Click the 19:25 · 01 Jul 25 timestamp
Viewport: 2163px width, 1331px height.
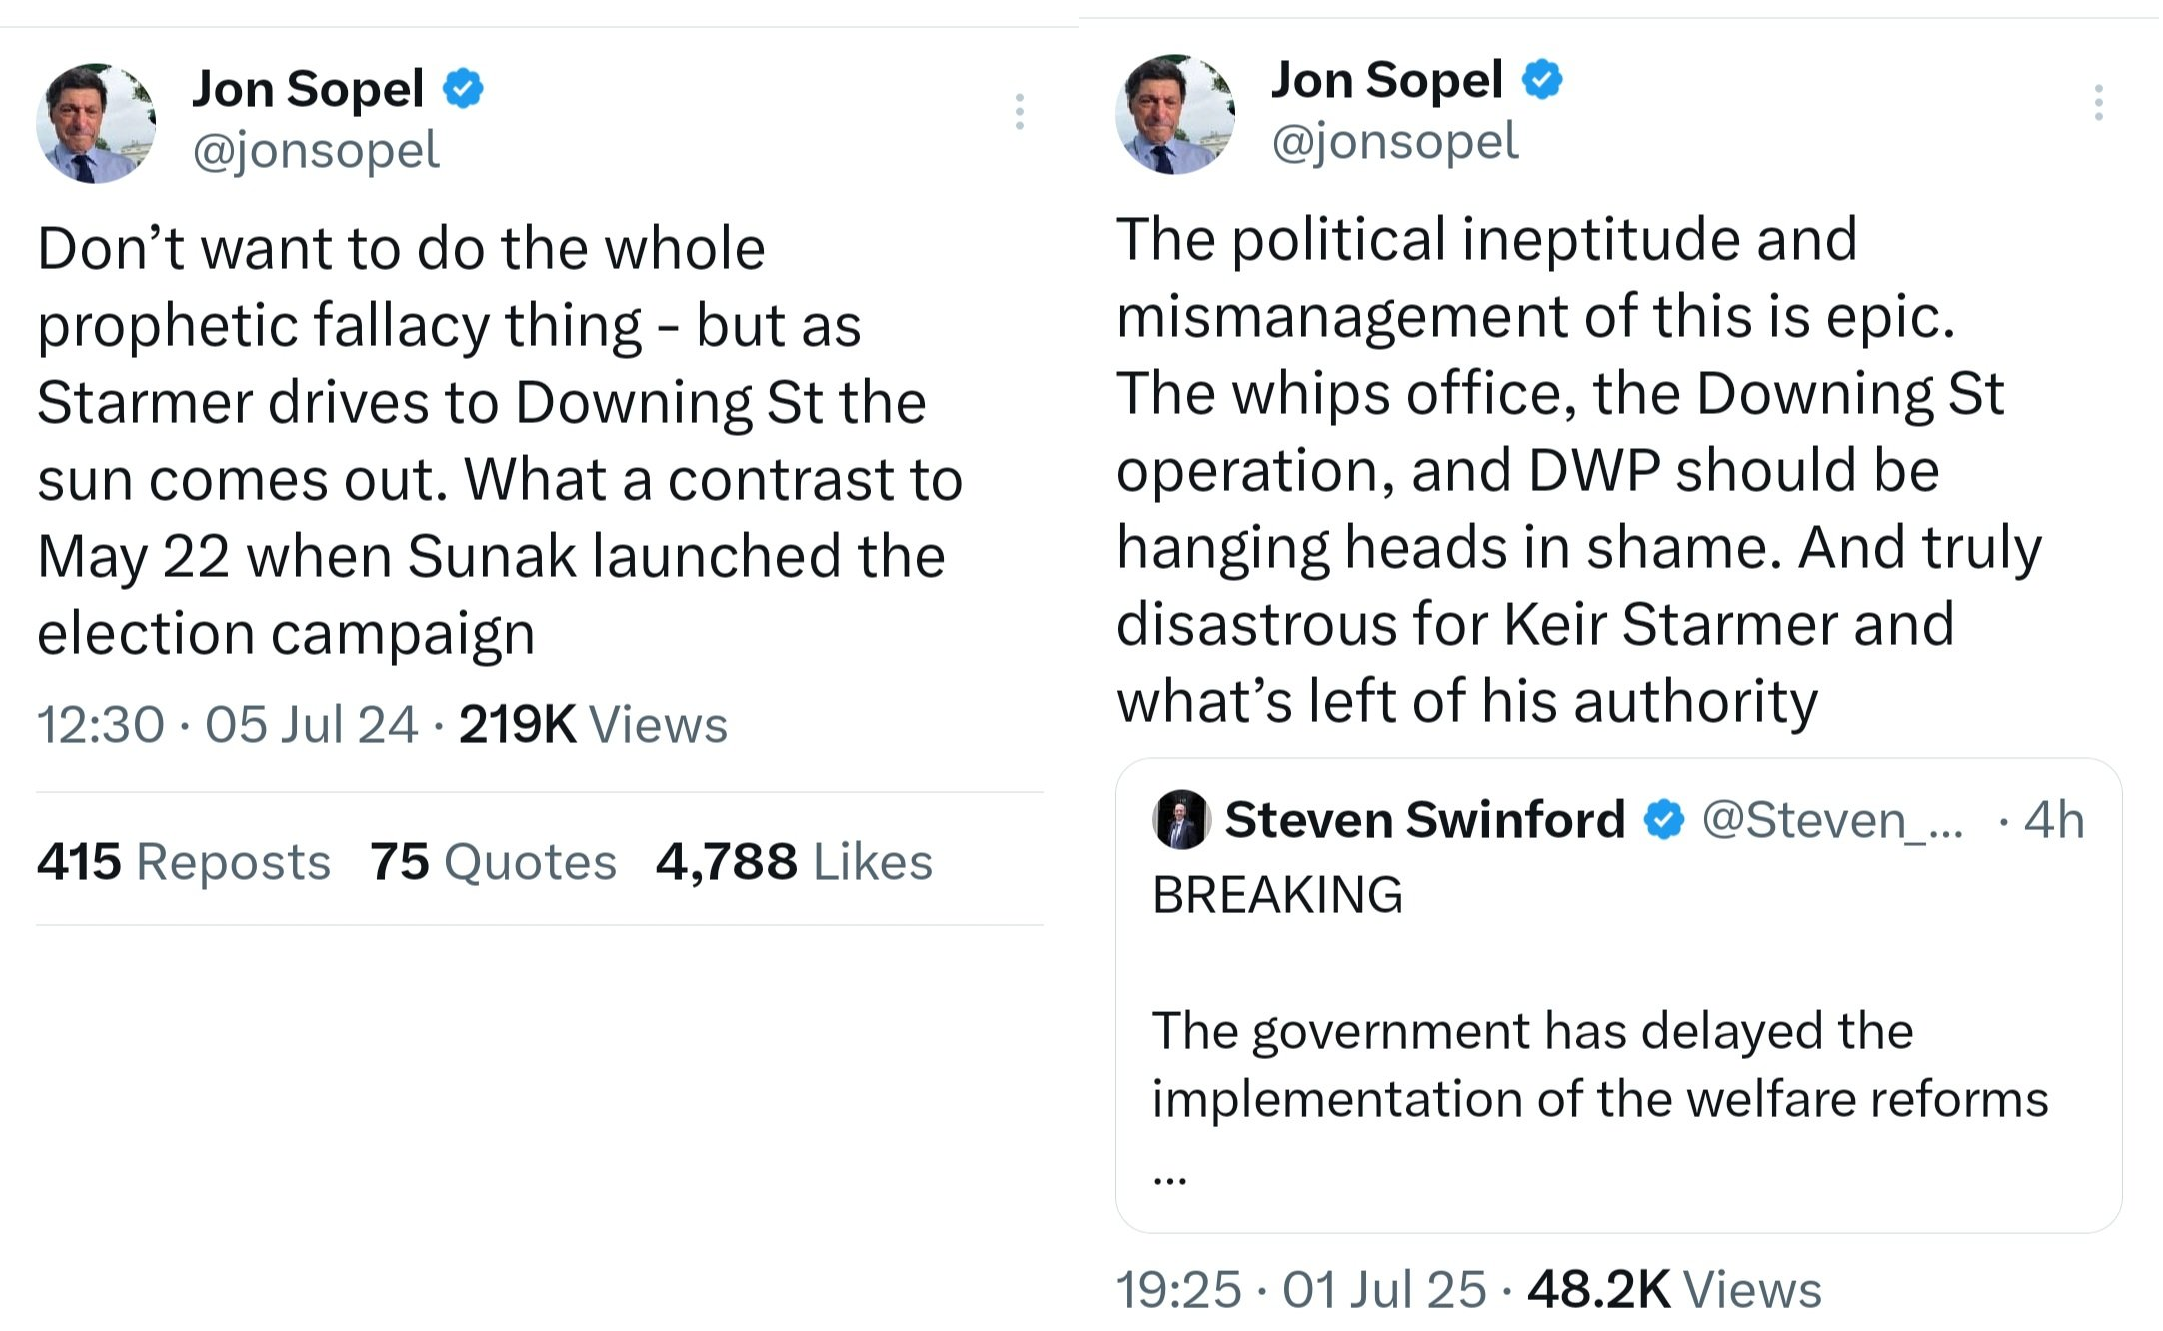[x=1300, y=1289]
